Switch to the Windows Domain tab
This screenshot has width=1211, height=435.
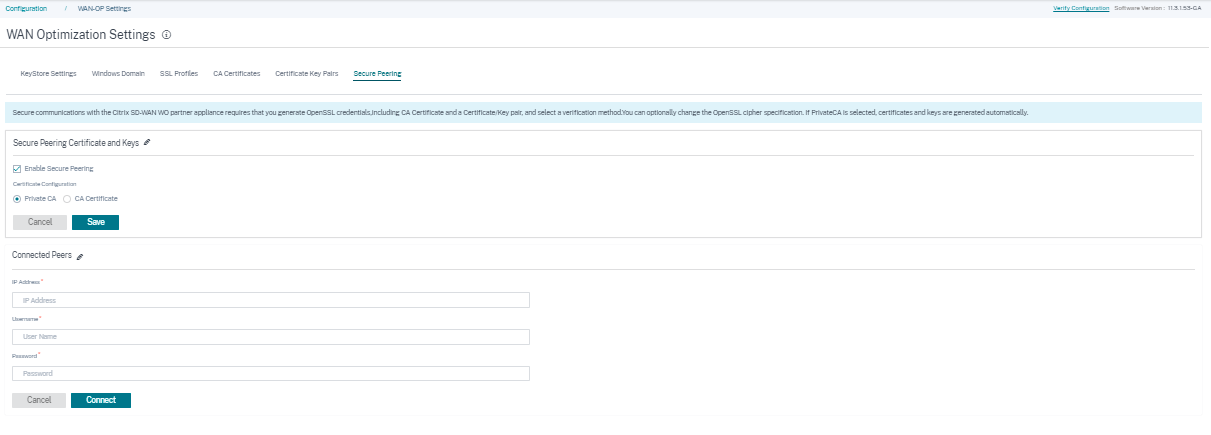coord(118,73)
